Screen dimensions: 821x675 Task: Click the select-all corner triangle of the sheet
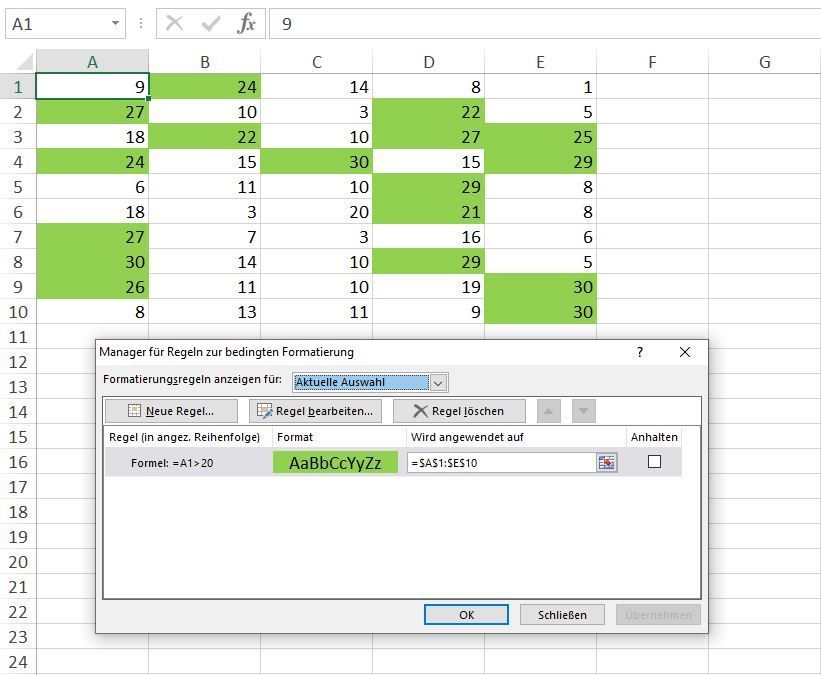click(25, 63)
